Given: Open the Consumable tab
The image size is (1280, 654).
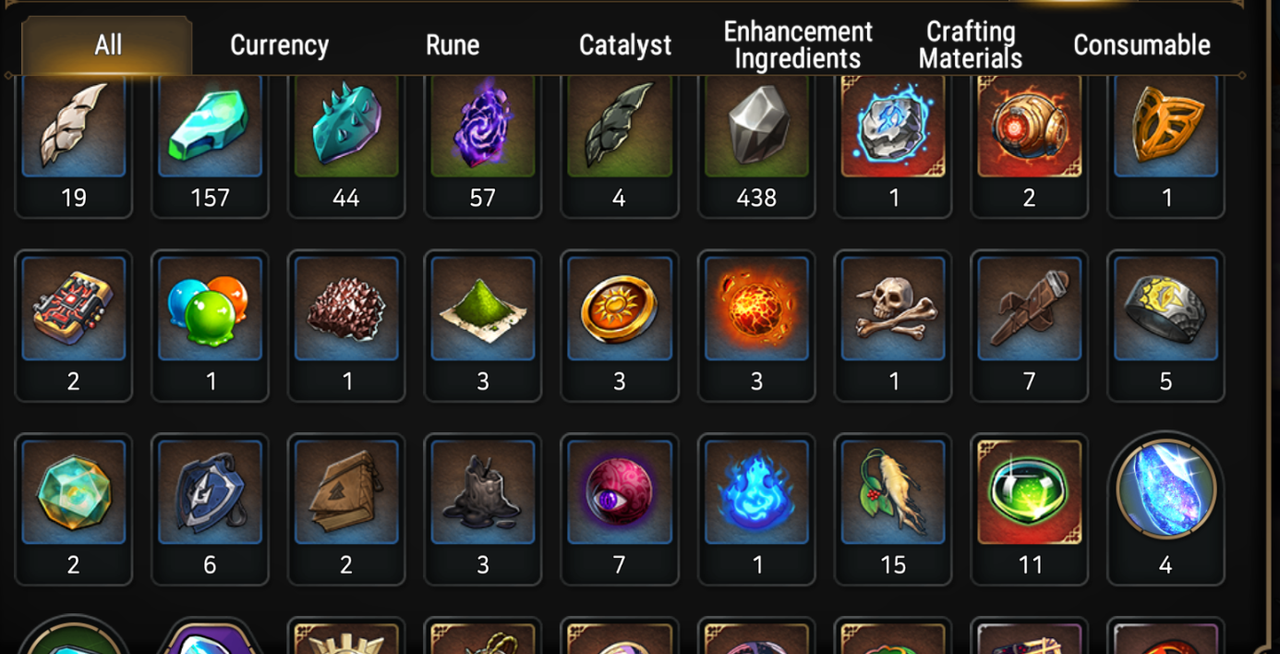Looking at the screenshot, I should (x=1142, y=45).
